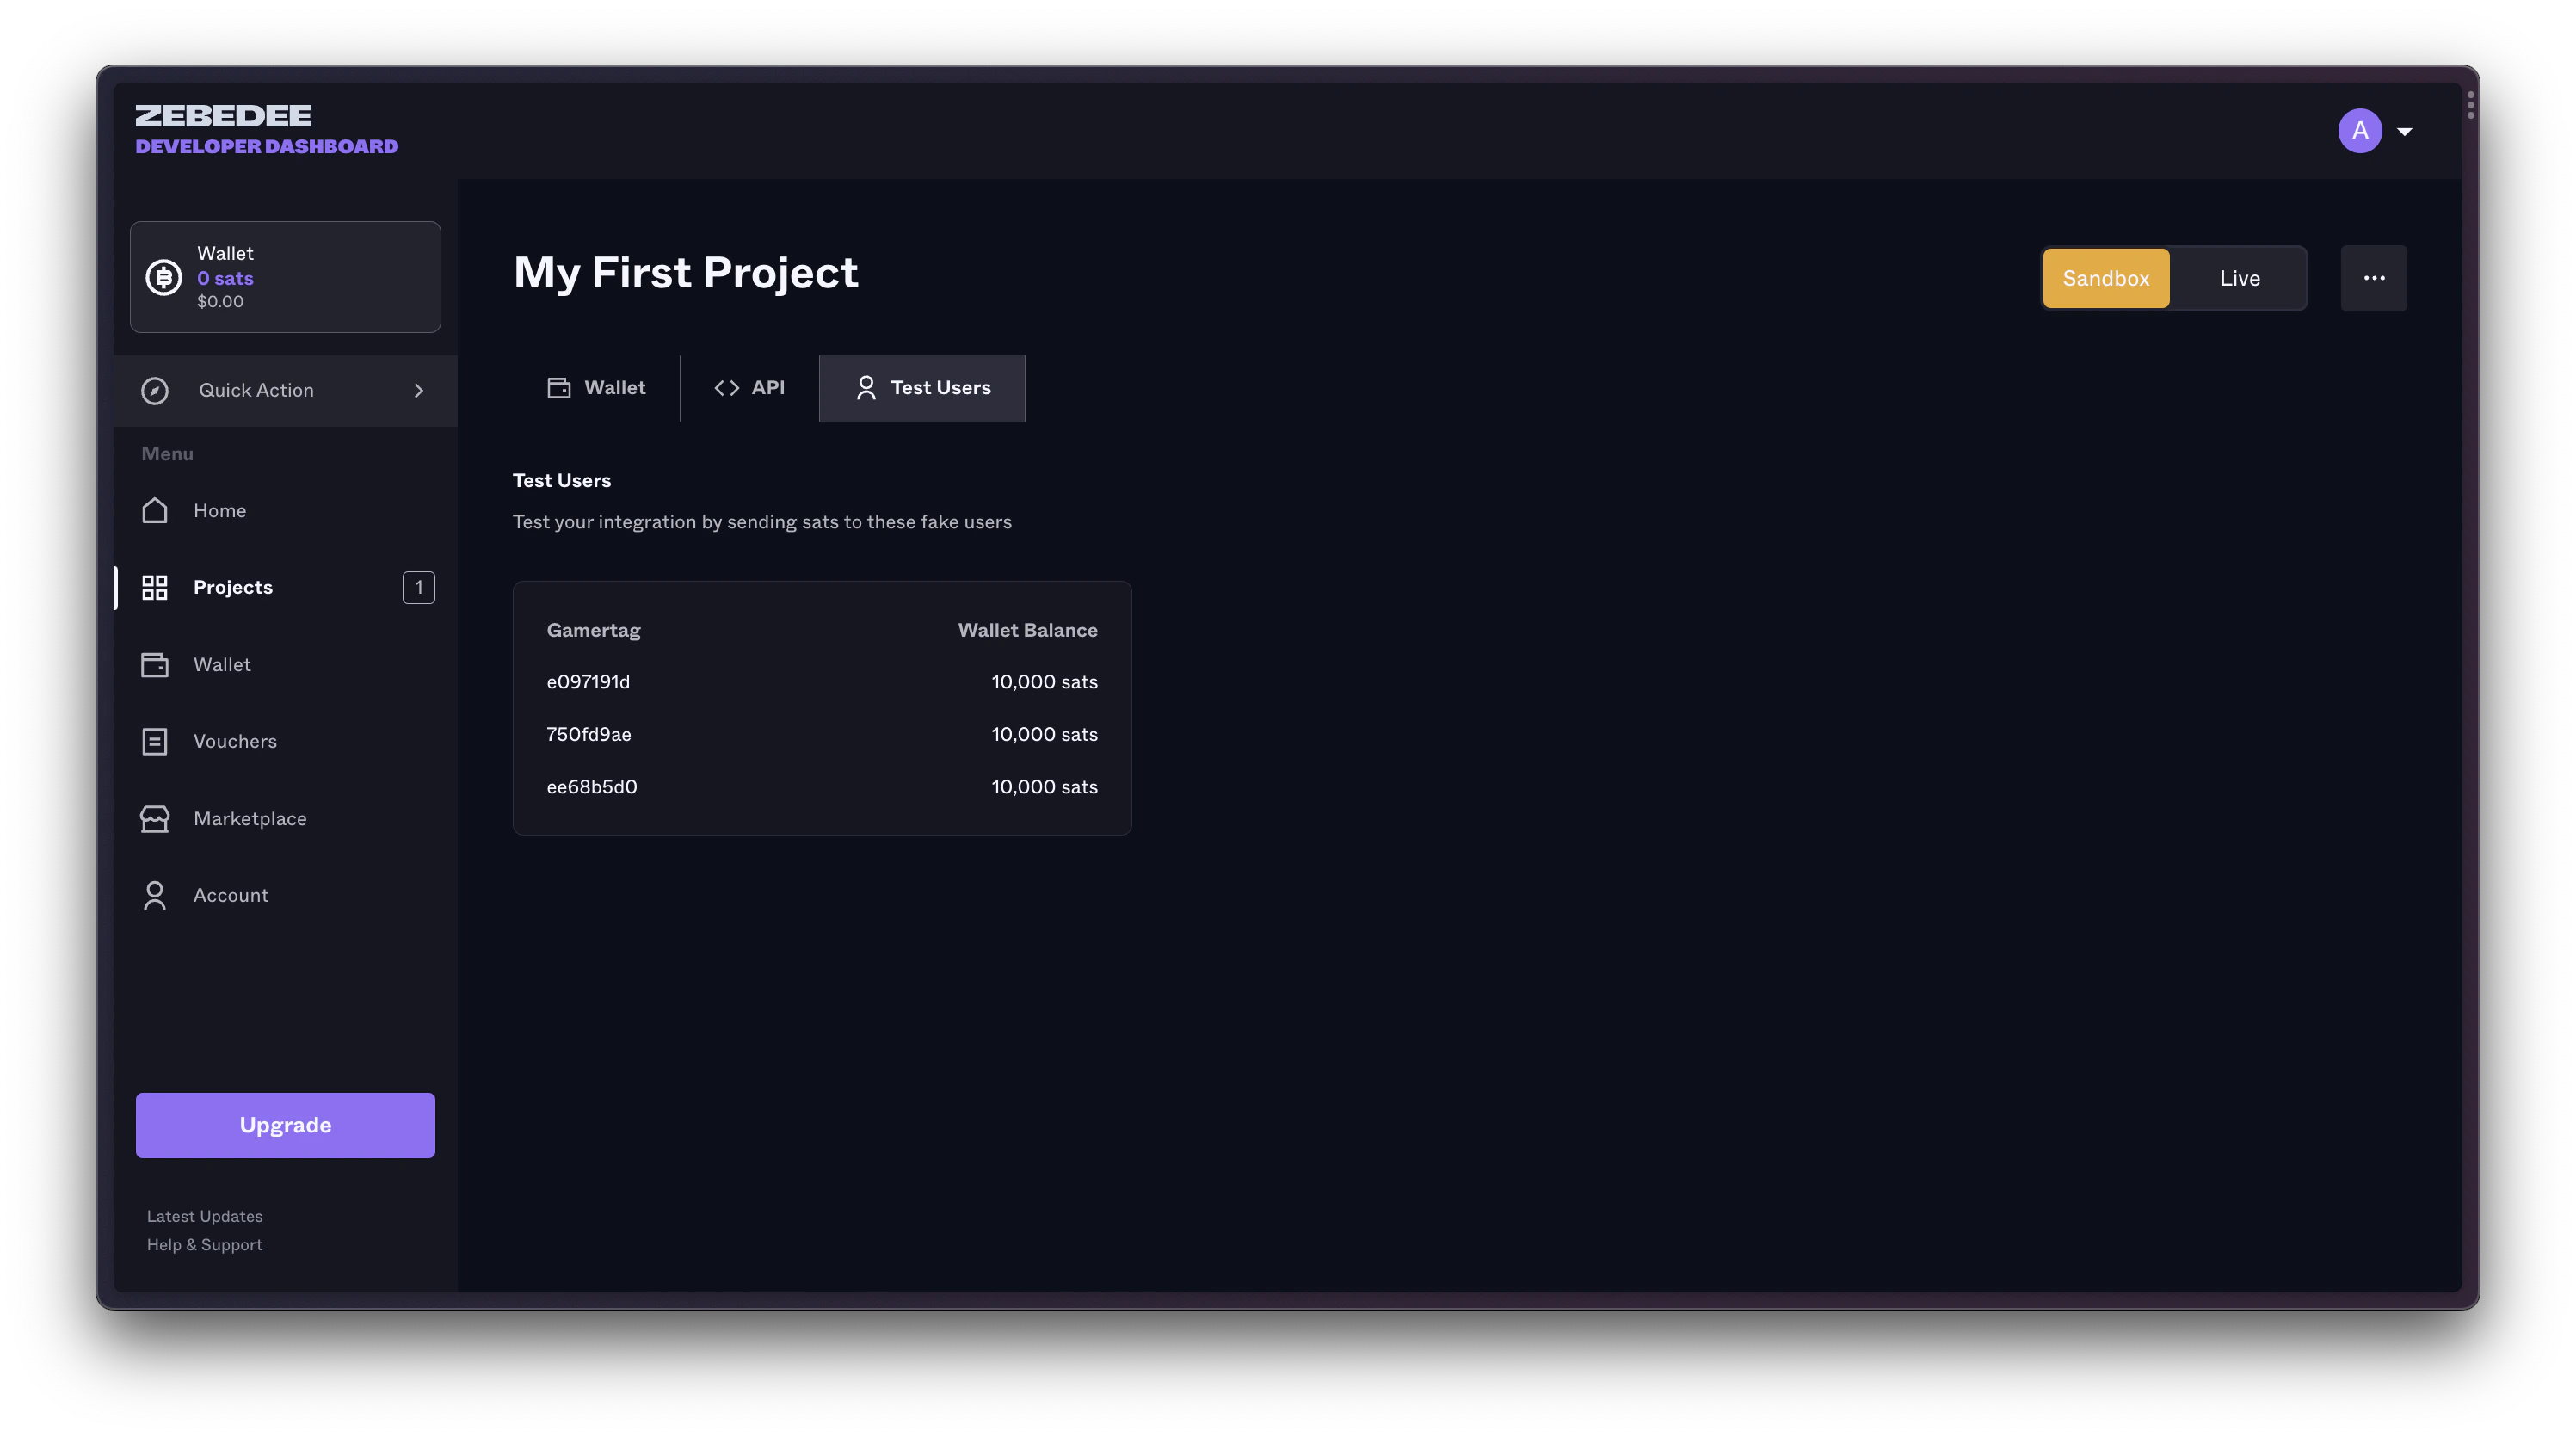Select the Wallet icon in the sidebar menu
The width and height of the screenshot is (2576, 1437).
coord(155,664)
